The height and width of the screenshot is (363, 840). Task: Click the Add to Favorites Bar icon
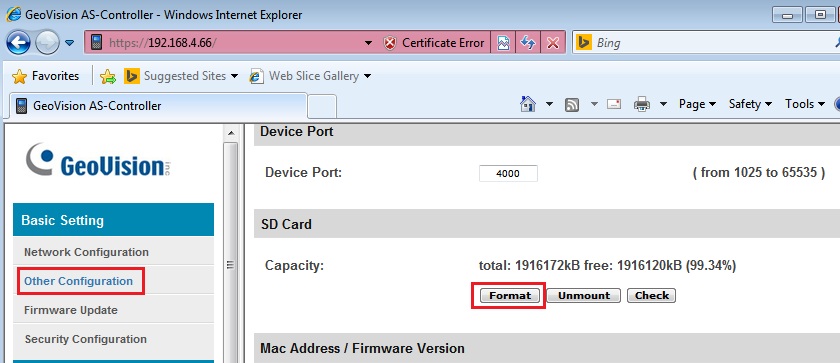(108, 77)
